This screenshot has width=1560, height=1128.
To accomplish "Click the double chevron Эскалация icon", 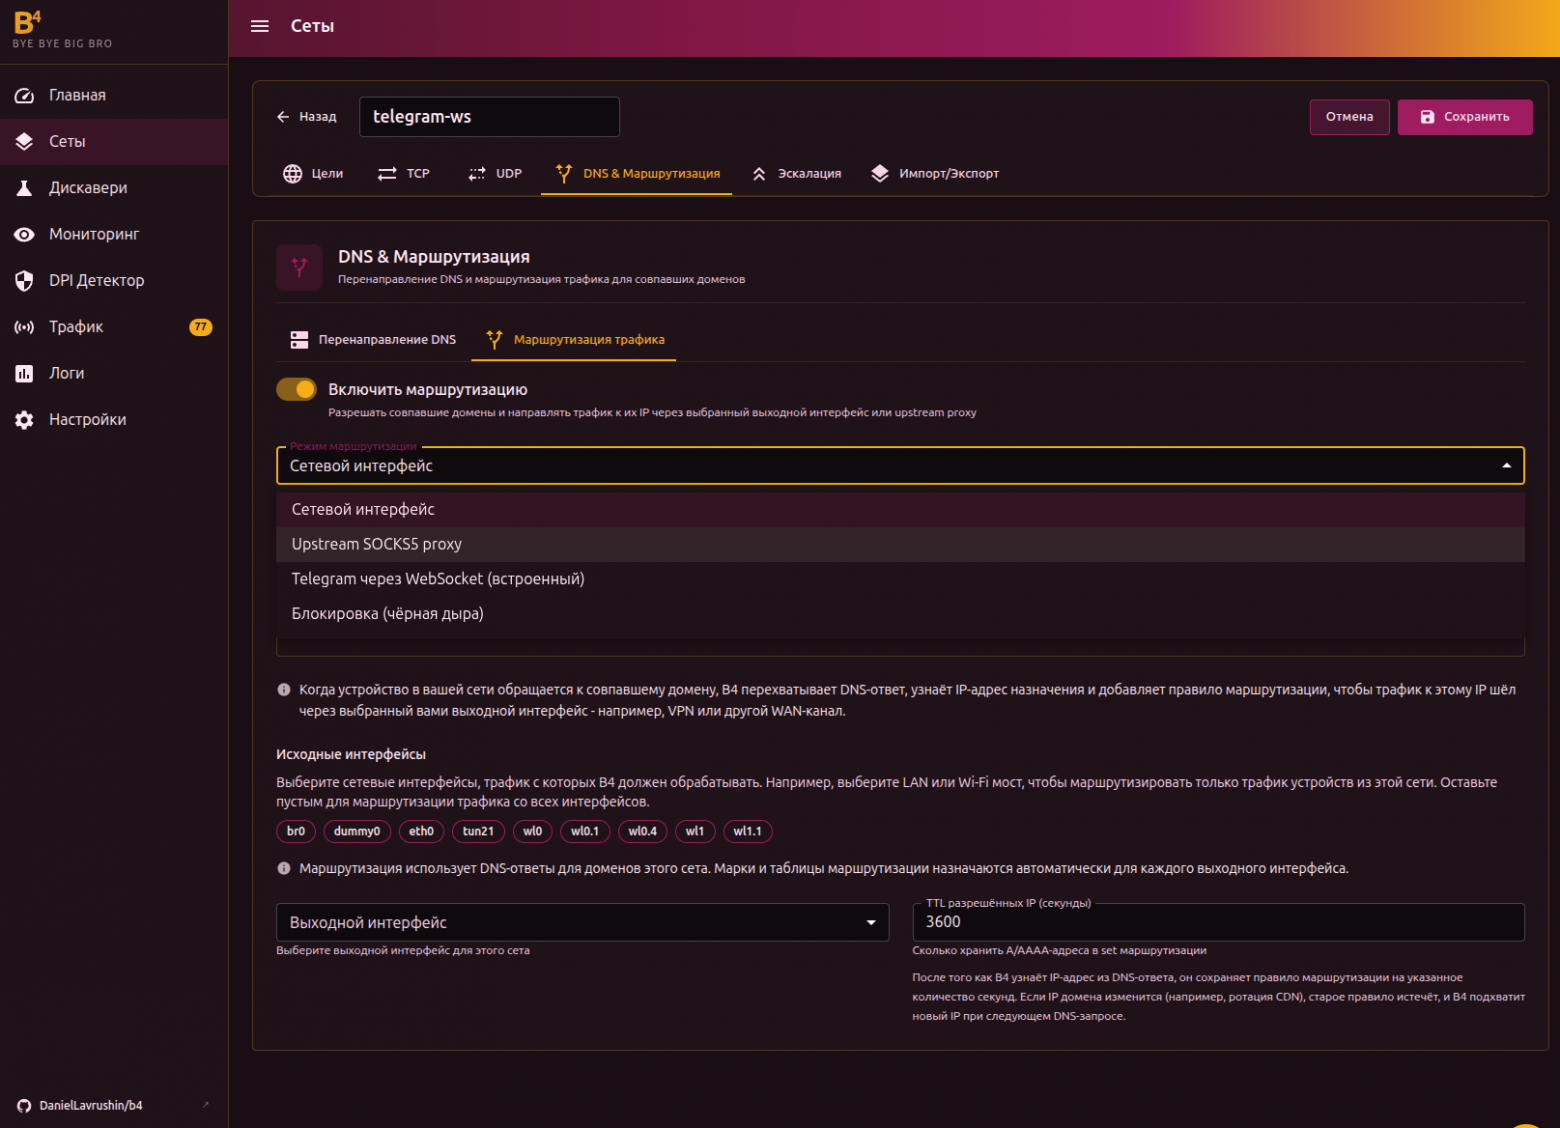I will coord(759,174).
